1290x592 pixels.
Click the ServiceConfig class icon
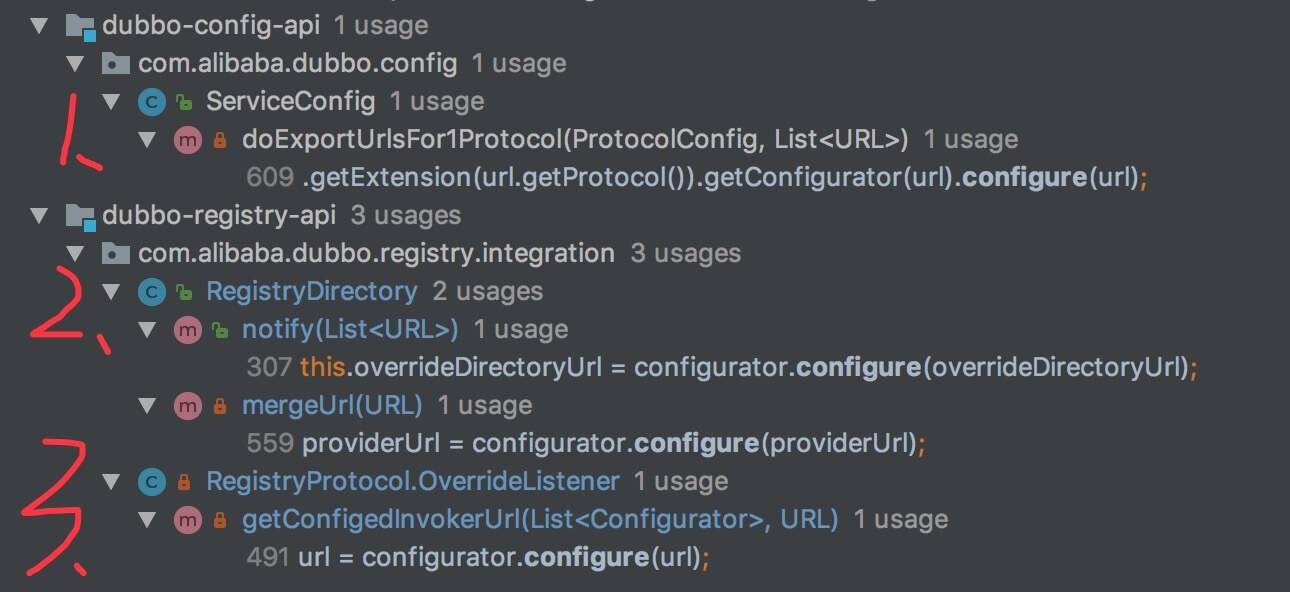click(x=151, y=101)
